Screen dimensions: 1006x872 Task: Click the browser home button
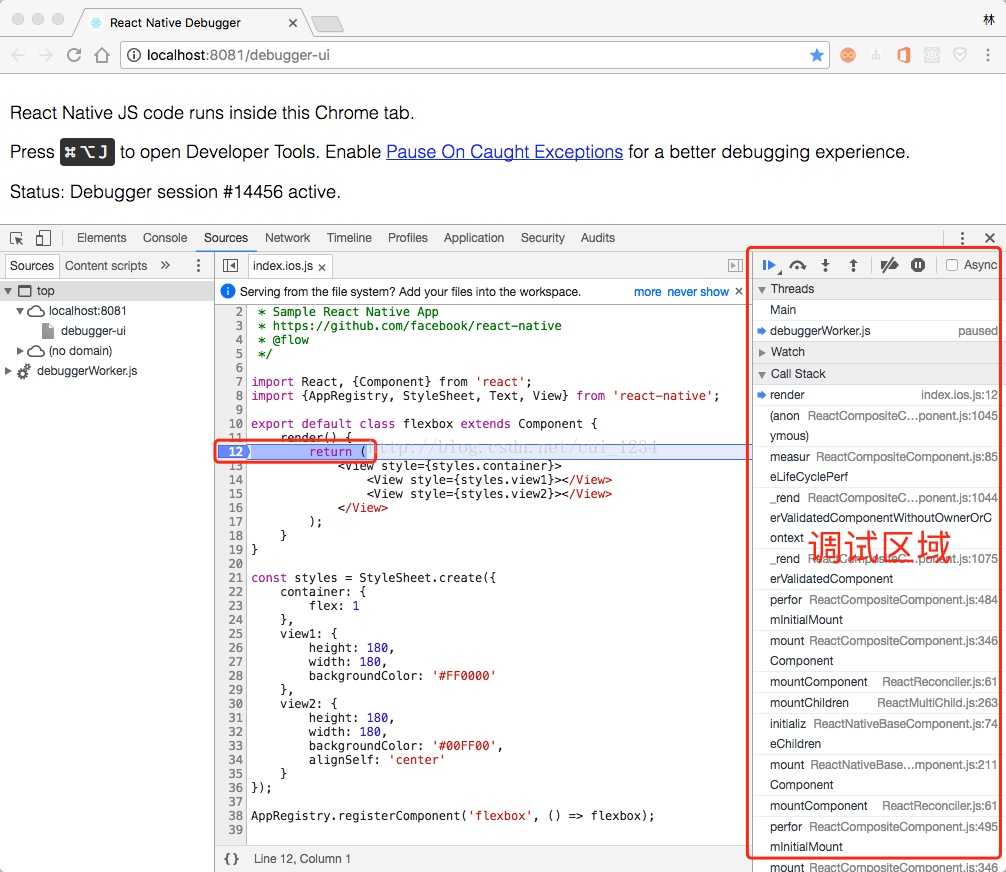pos(101,55)
